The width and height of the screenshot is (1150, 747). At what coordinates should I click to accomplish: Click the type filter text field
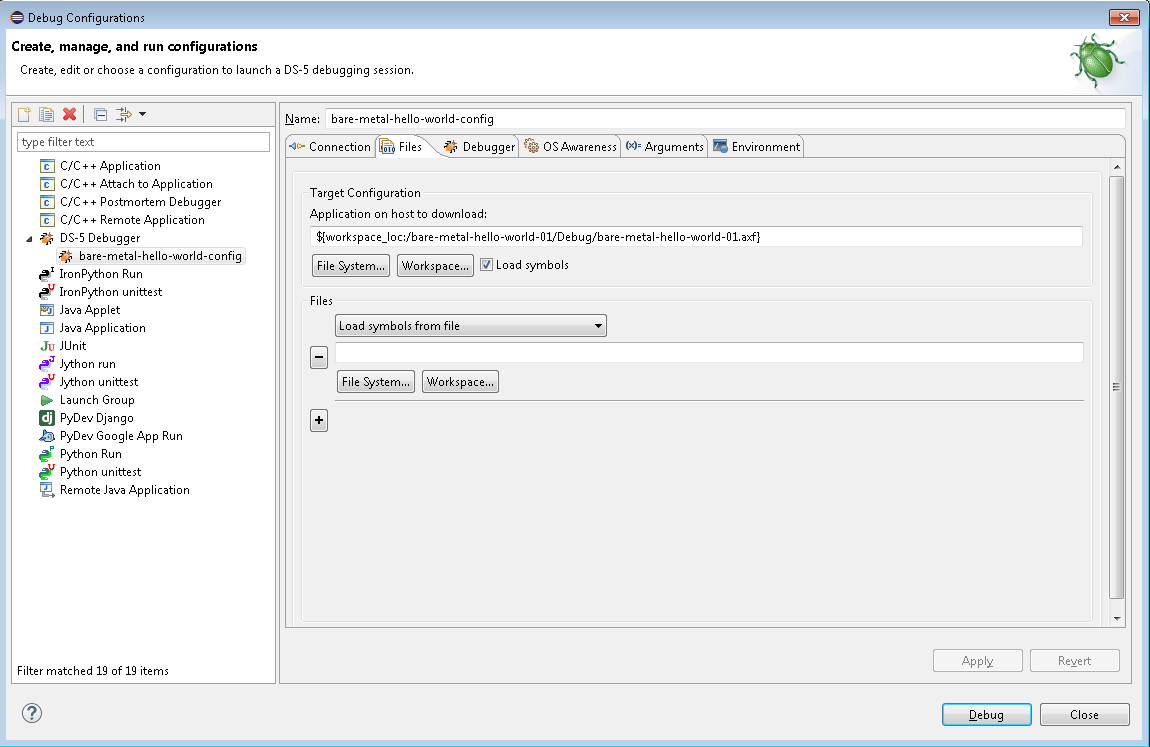pos(143,142)
